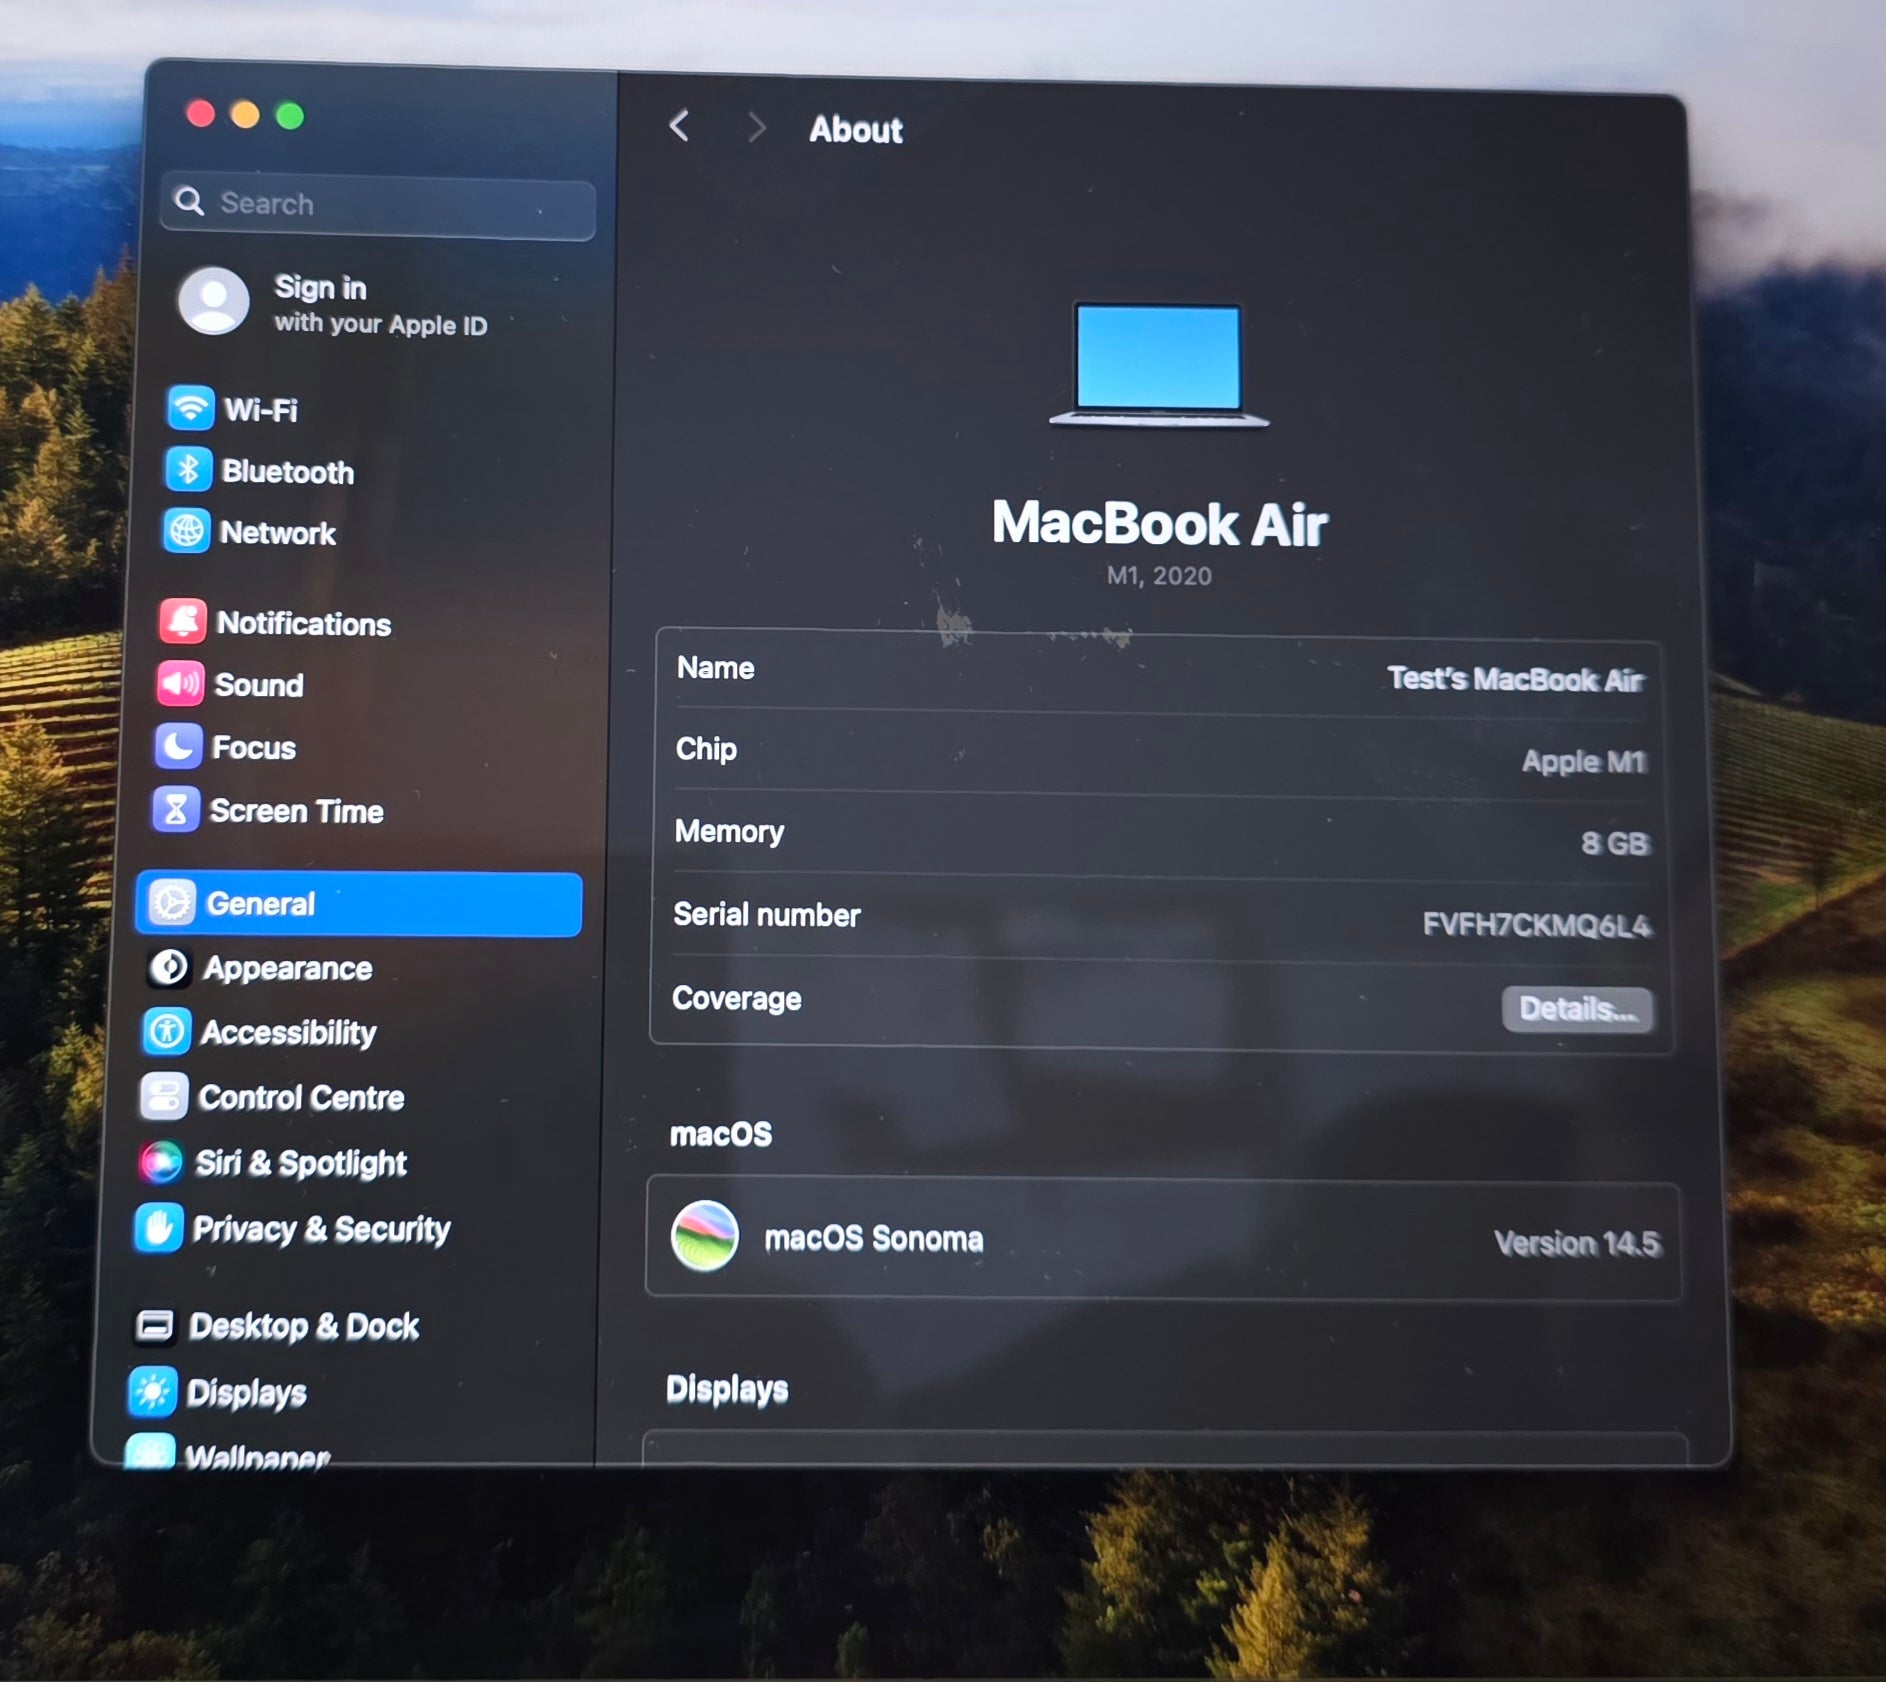Image resolution: width=1886 pixels, height=1682 pixels.
Task: Click the Test's MacBook Air name field
Action: [1514, 680]
